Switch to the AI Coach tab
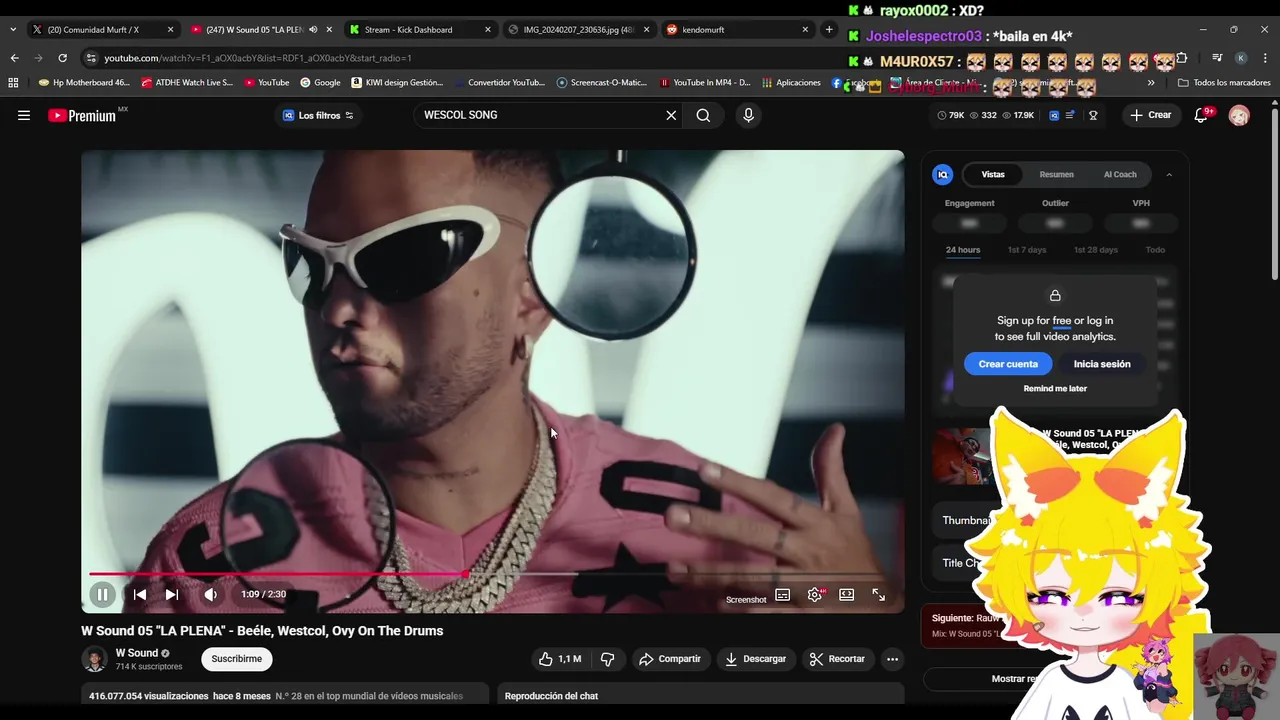Viewport: 1280px width, 720px height. pyautogui.click(x=1120, y=174)
